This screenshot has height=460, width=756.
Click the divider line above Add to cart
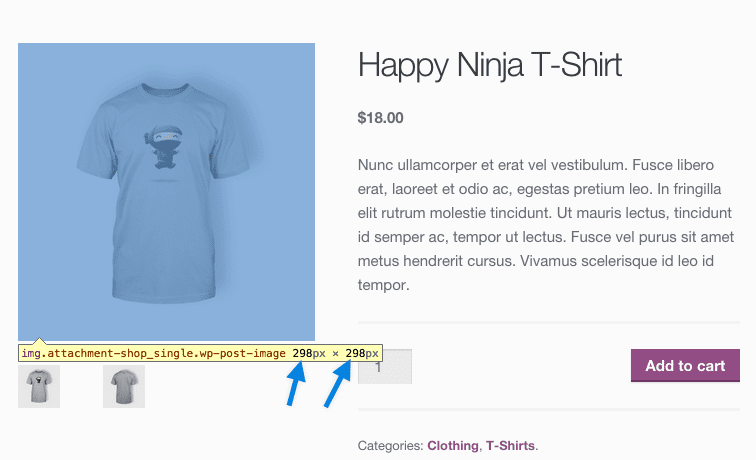click(x=549, y=322)
